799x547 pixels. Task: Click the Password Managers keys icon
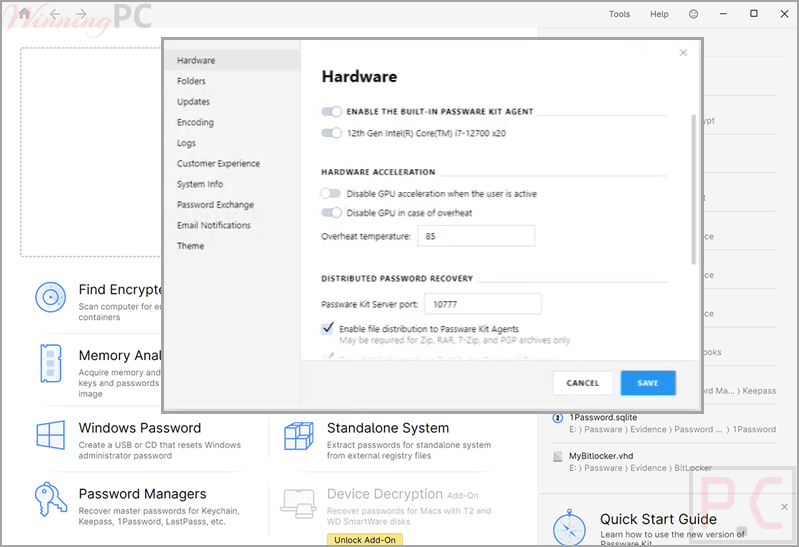pos(50,499)
